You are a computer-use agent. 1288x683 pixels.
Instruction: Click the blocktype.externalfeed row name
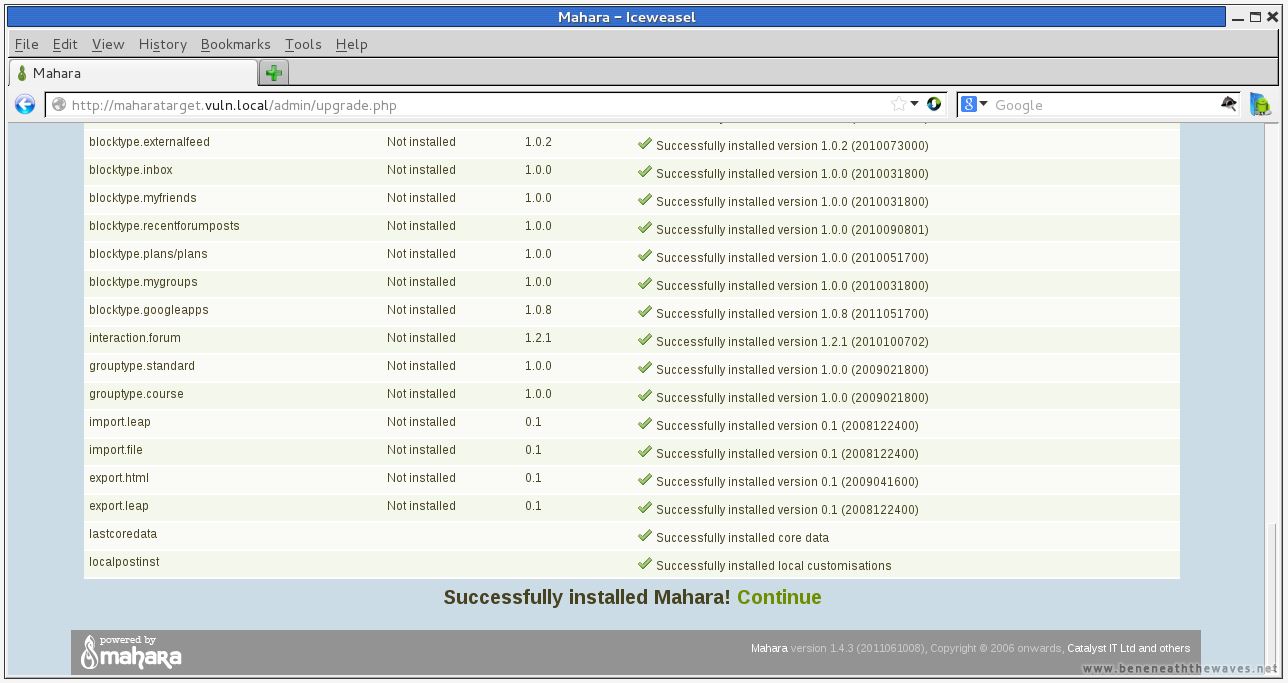point(149,142)
